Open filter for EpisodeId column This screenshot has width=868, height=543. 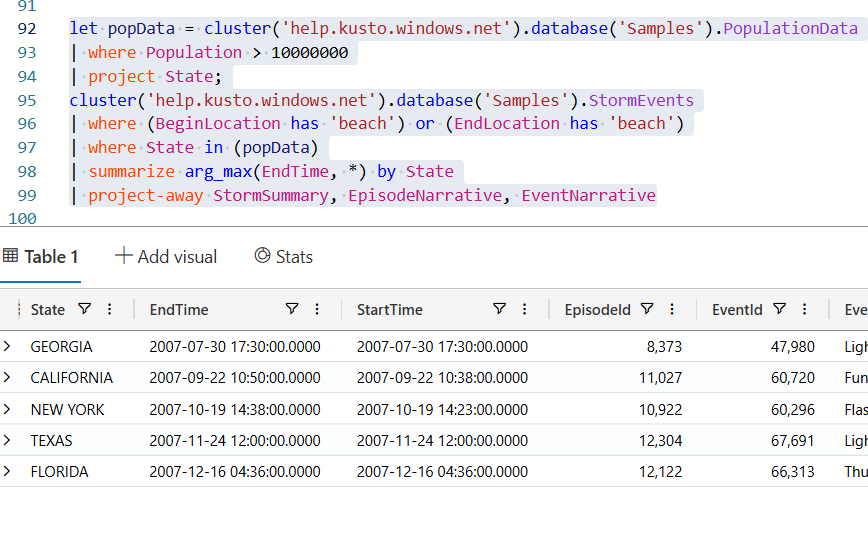647,310
